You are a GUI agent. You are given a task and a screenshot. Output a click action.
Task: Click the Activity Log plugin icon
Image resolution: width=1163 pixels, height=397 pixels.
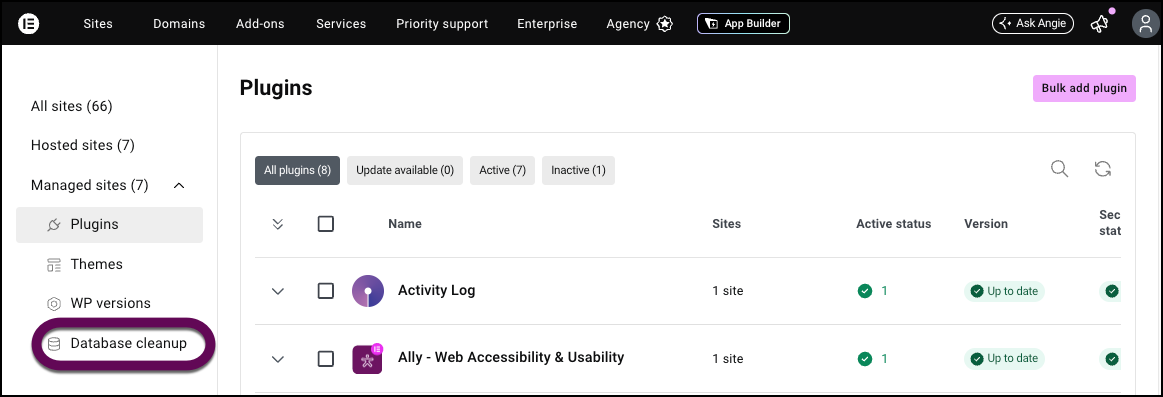(x=368, y=291)
